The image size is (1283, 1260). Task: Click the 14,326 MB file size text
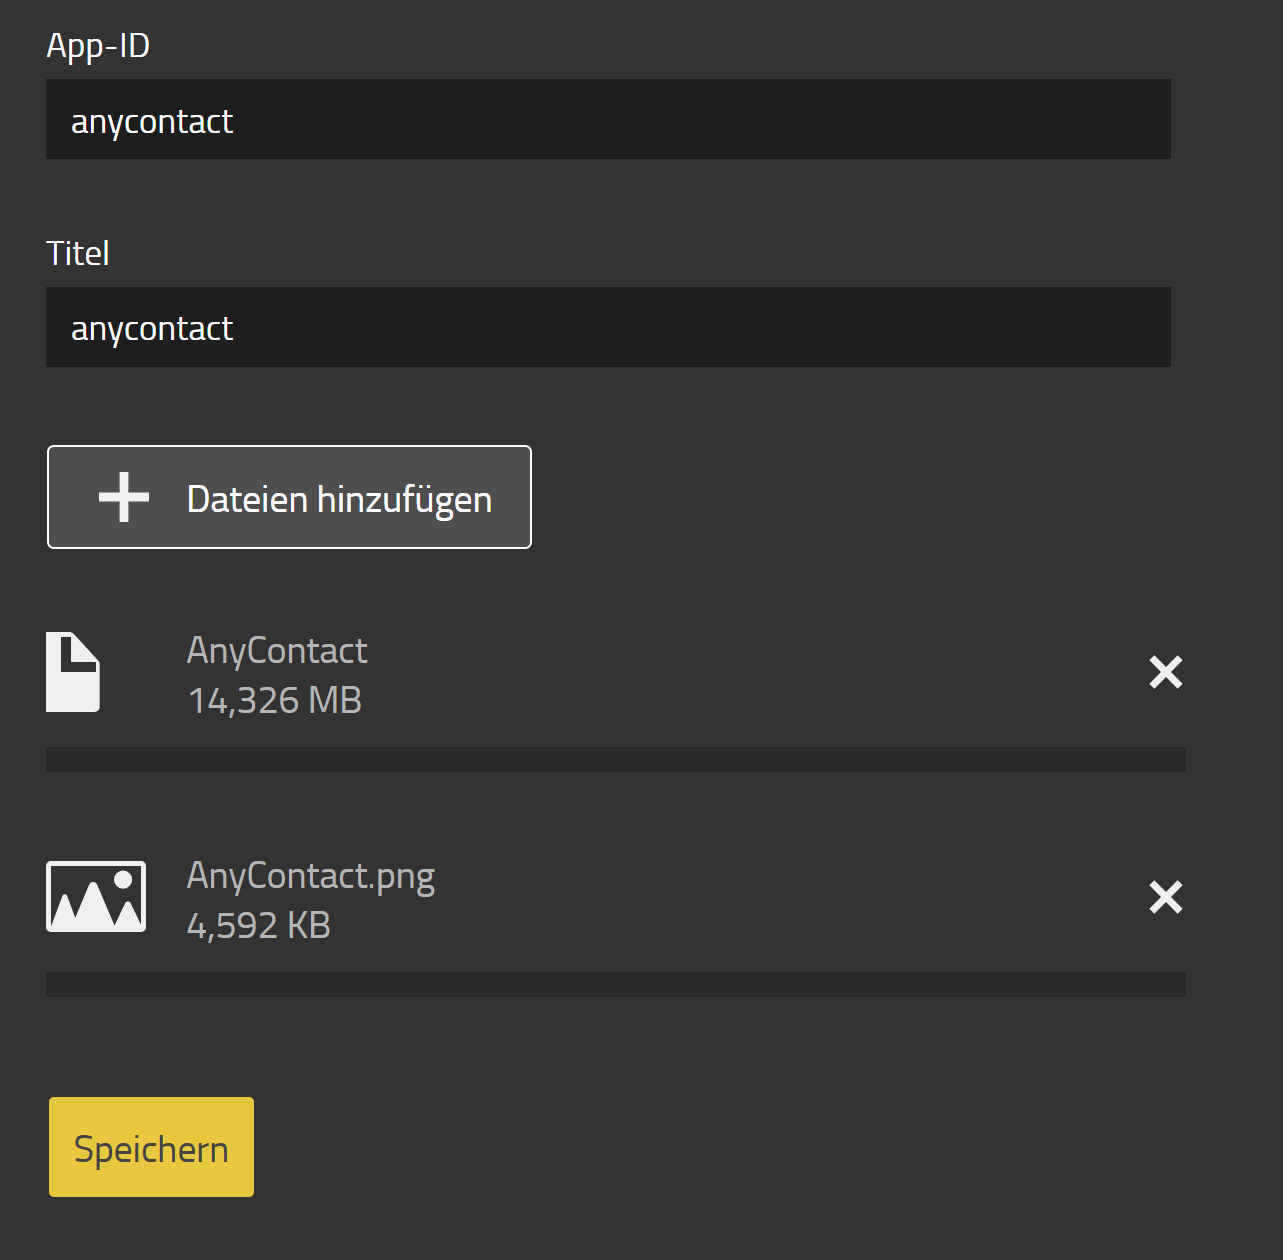(275, 701)
